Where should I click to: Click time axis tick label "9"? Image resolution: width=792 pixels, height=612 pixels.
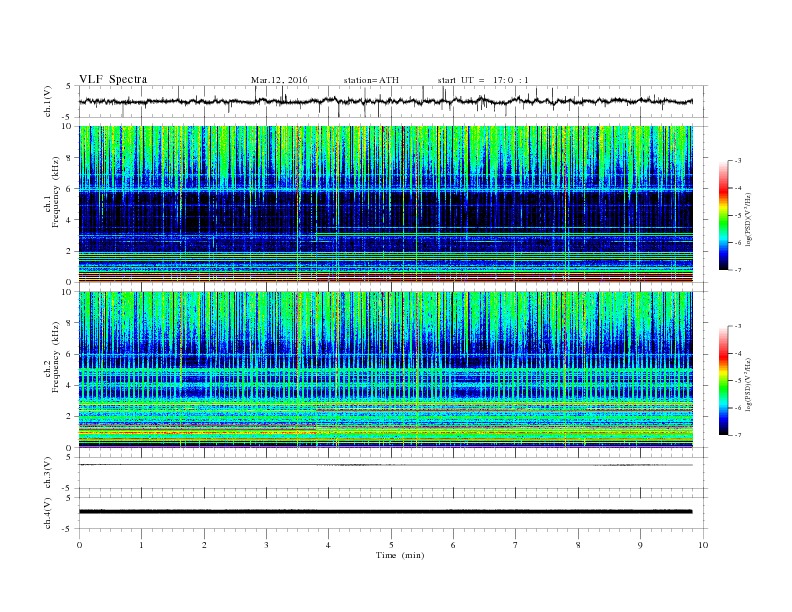click(640, 545)
